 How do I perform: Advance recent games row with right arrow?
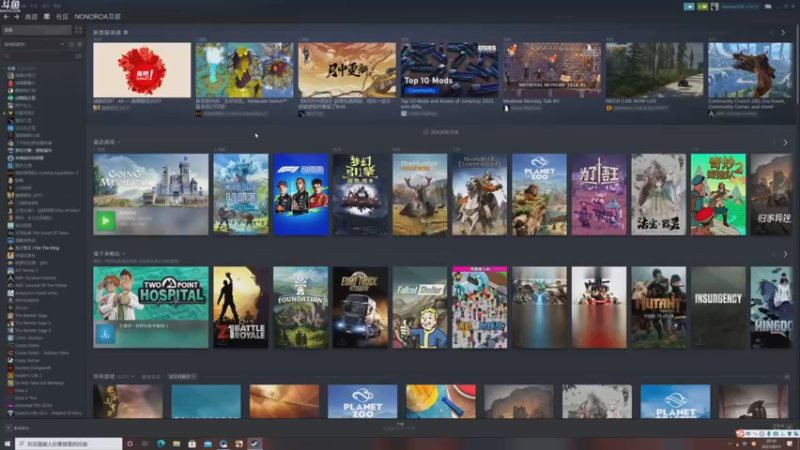(785, 143)
